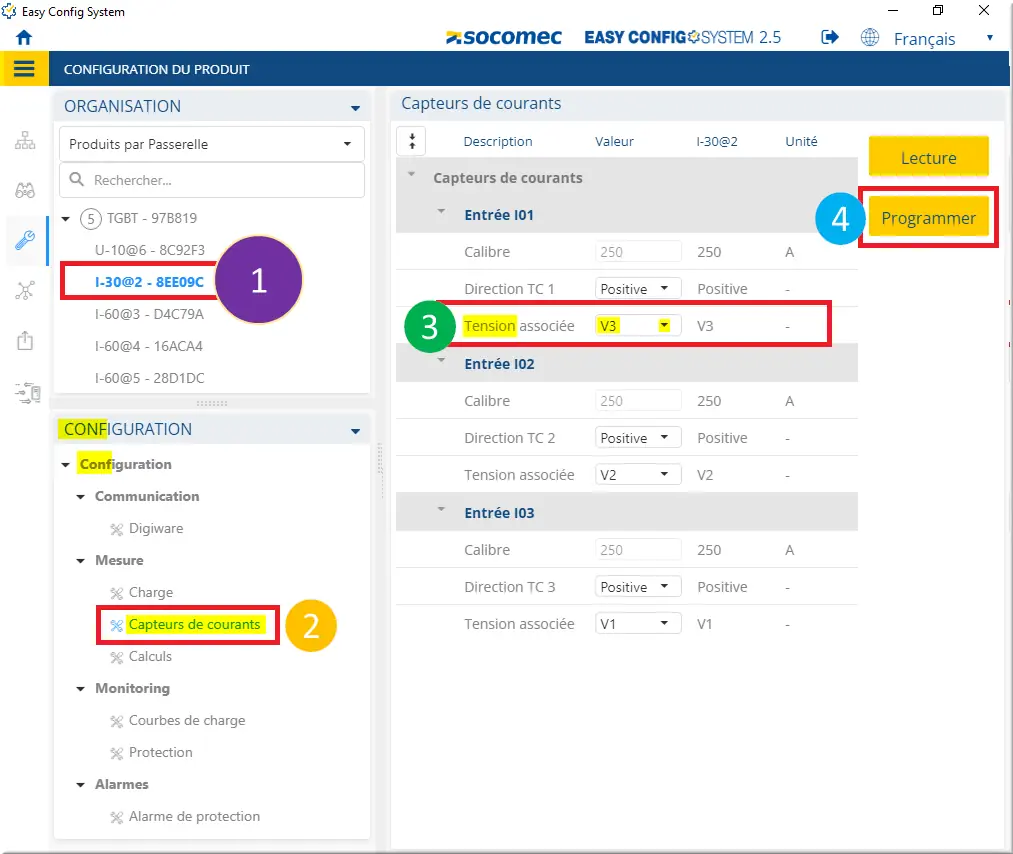Collapse the Capteurs de courants group
This screenshot has width=1013, height=854.
411,174
